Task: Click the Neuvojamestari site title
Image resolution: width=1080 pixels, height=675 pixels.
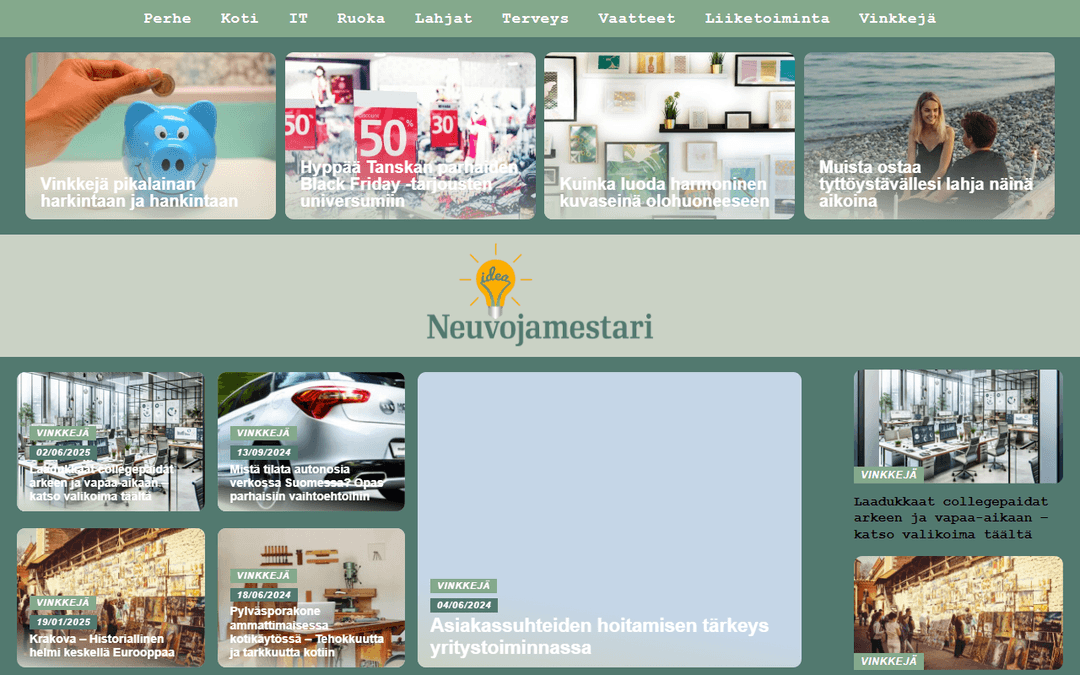Action: (x=540, y=327)
